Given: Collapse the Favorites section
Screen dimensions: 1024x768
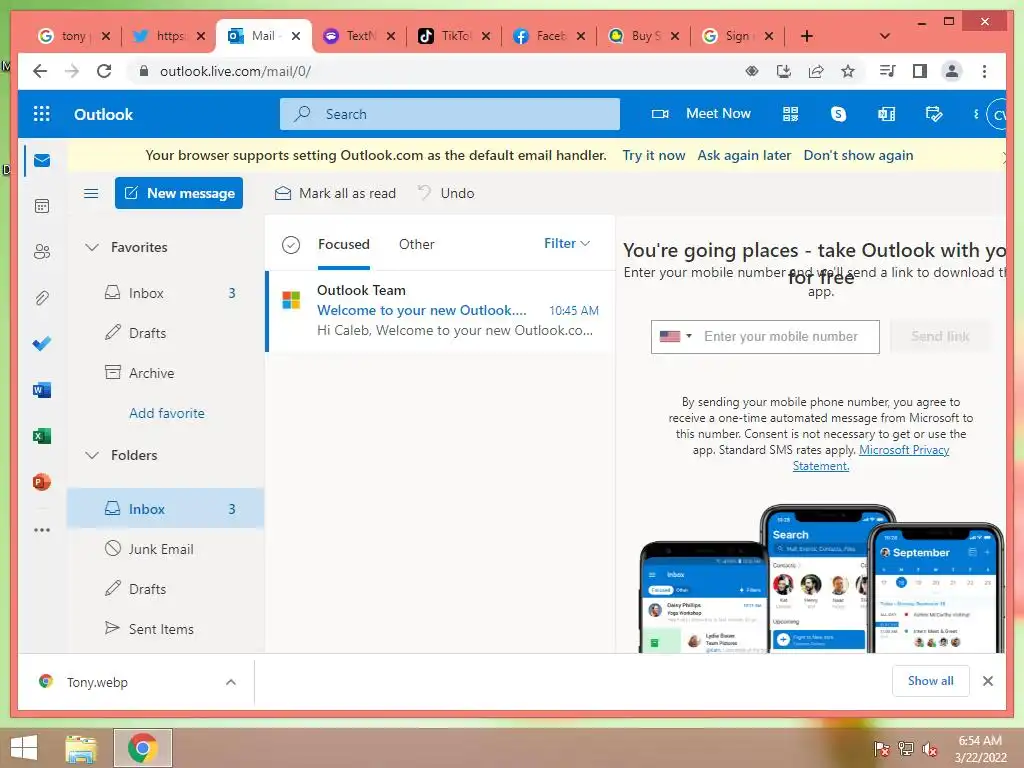Looking at the screenshot, I should tap(92, 247).
